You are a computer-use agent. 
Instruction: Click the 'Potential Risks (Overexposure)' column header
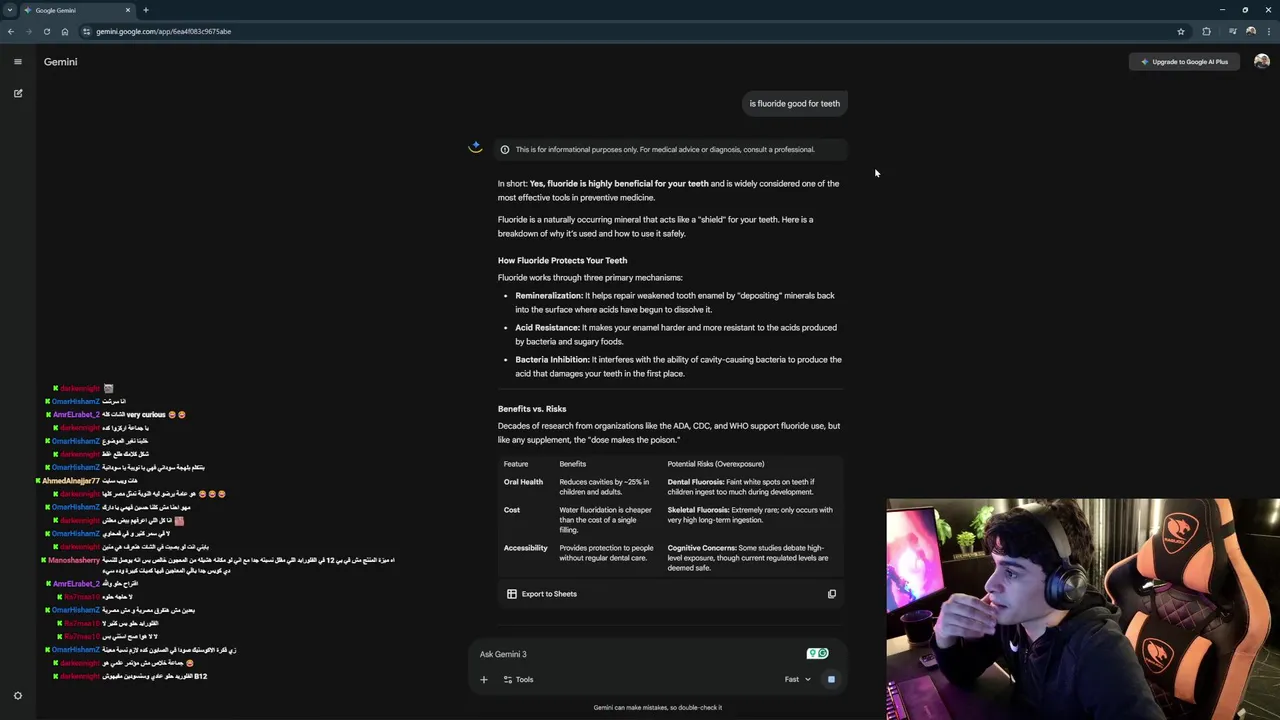[716, 464]
